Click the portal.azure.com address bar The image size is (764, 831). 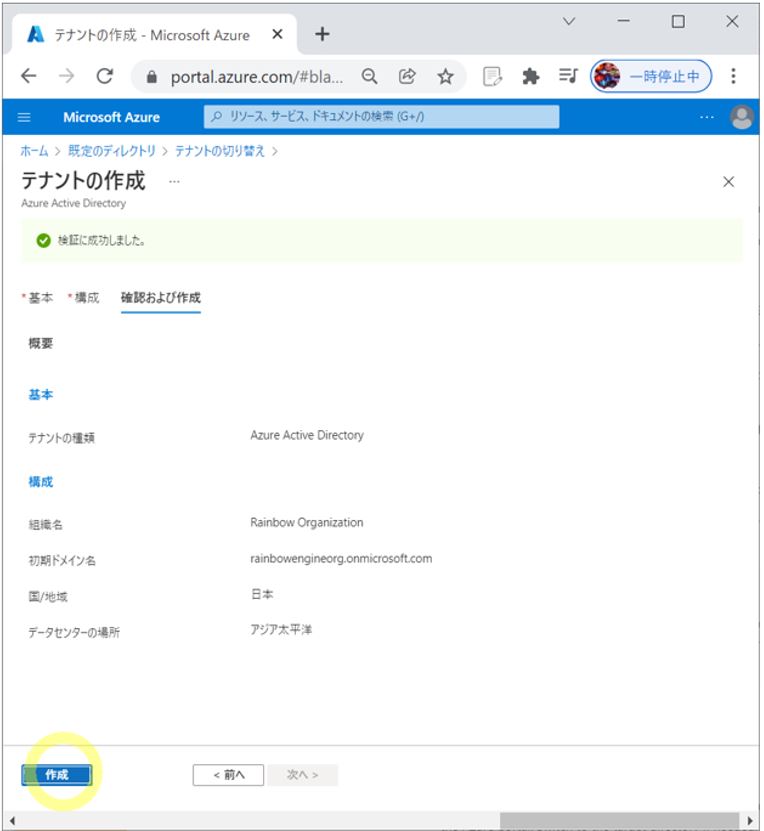coord(256,77)
